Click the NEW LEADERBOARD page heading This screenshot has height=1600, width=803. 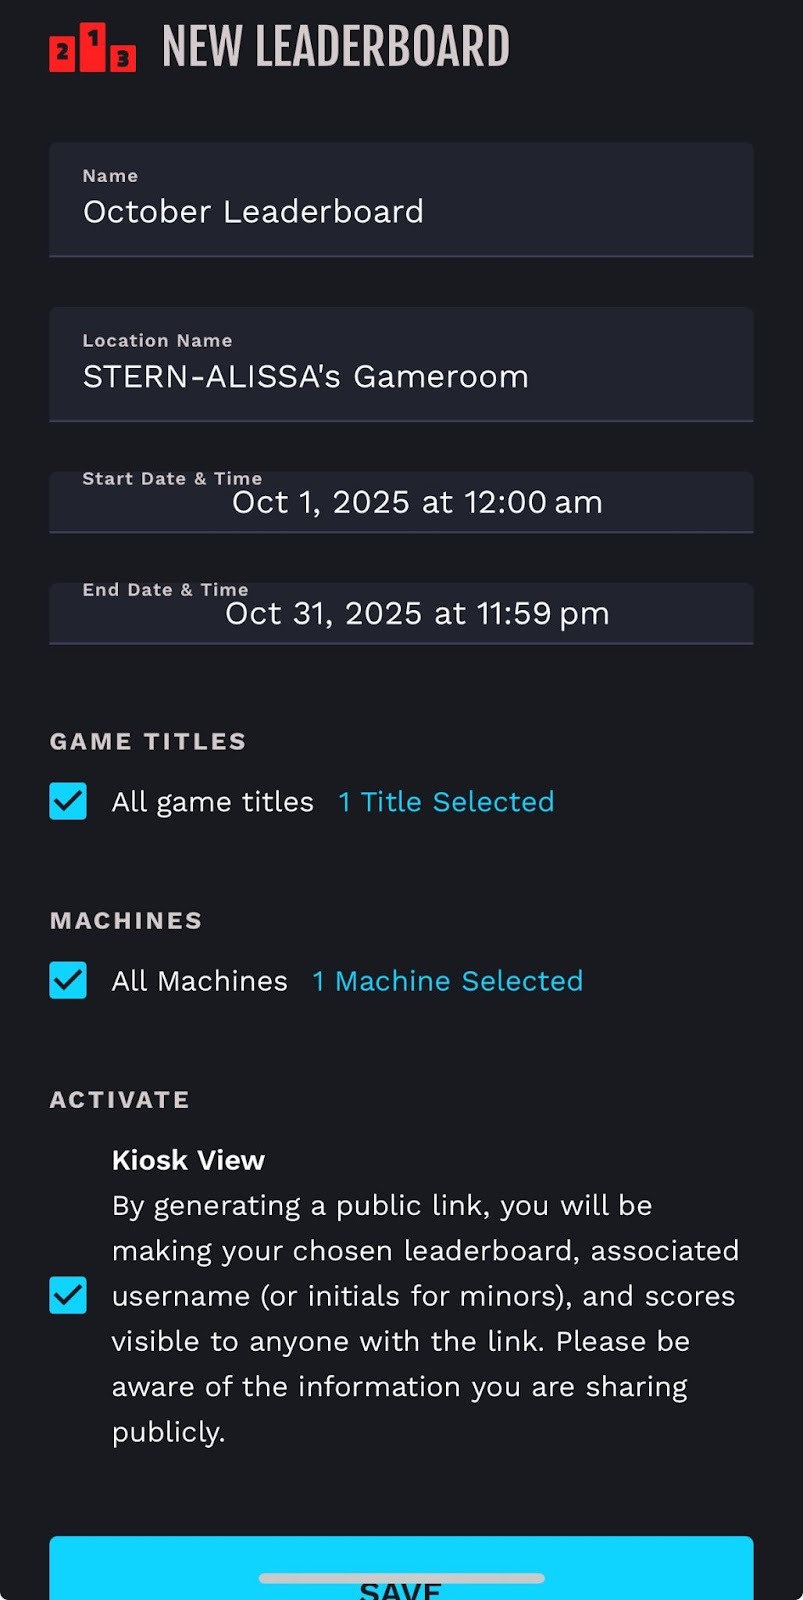(x=335, y=48)
